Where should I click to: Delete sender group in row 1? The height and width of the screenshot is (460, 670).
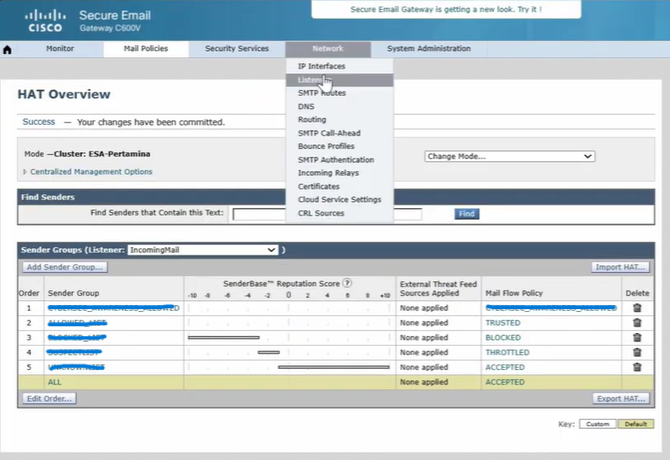click(637, 309)
